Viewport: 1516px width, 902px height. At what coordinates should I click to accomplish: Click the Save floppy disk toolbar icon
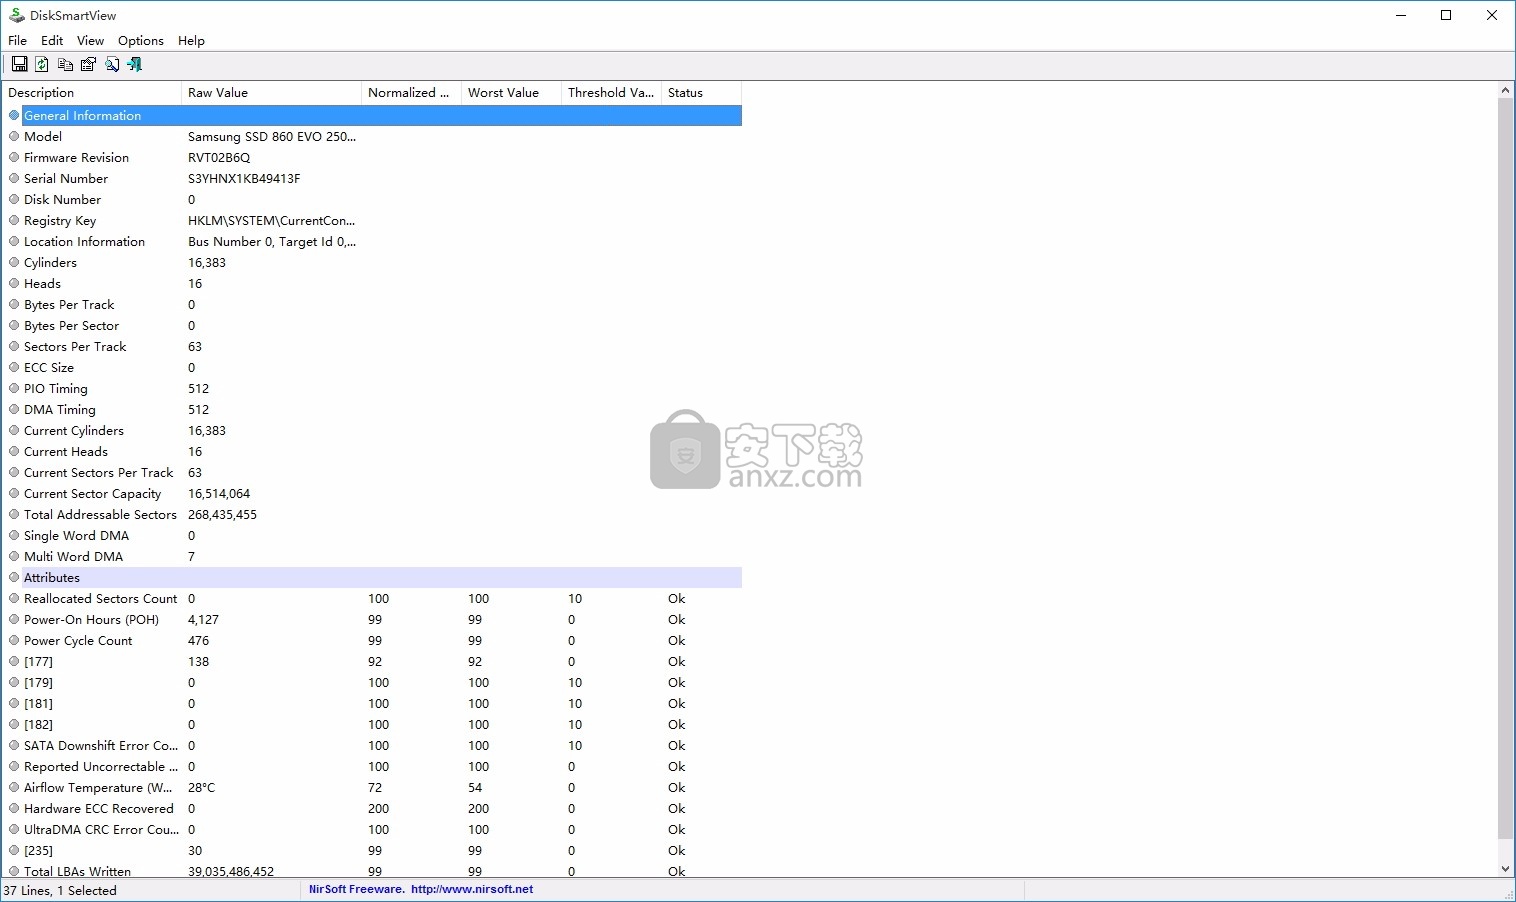[19, 64]
